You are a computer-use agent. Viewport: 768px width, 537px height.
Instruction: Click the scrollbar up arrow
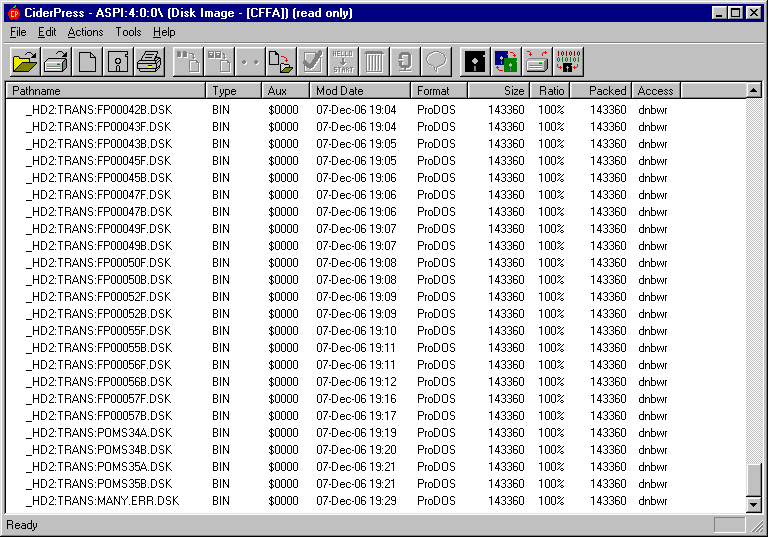pyautogui.click(x=754, y=90)
